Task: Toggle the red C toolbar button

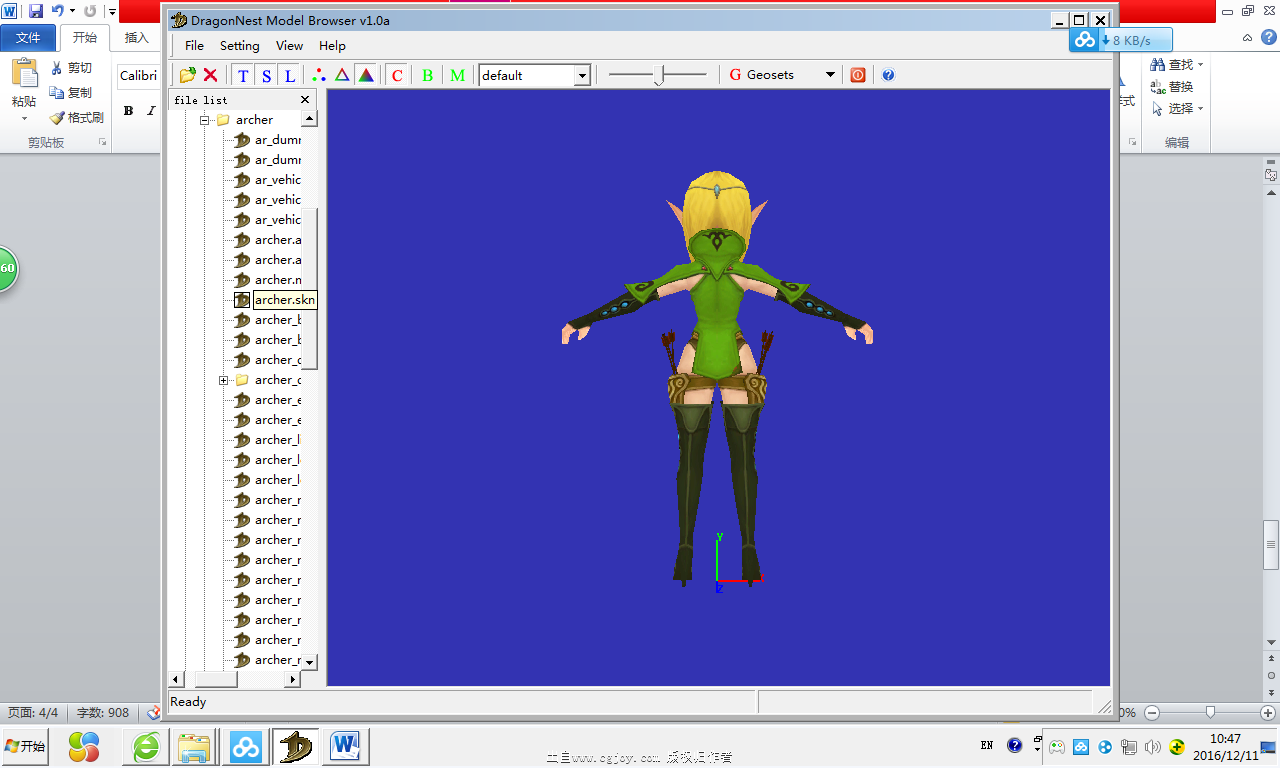Action: click(x=397, y=75)
